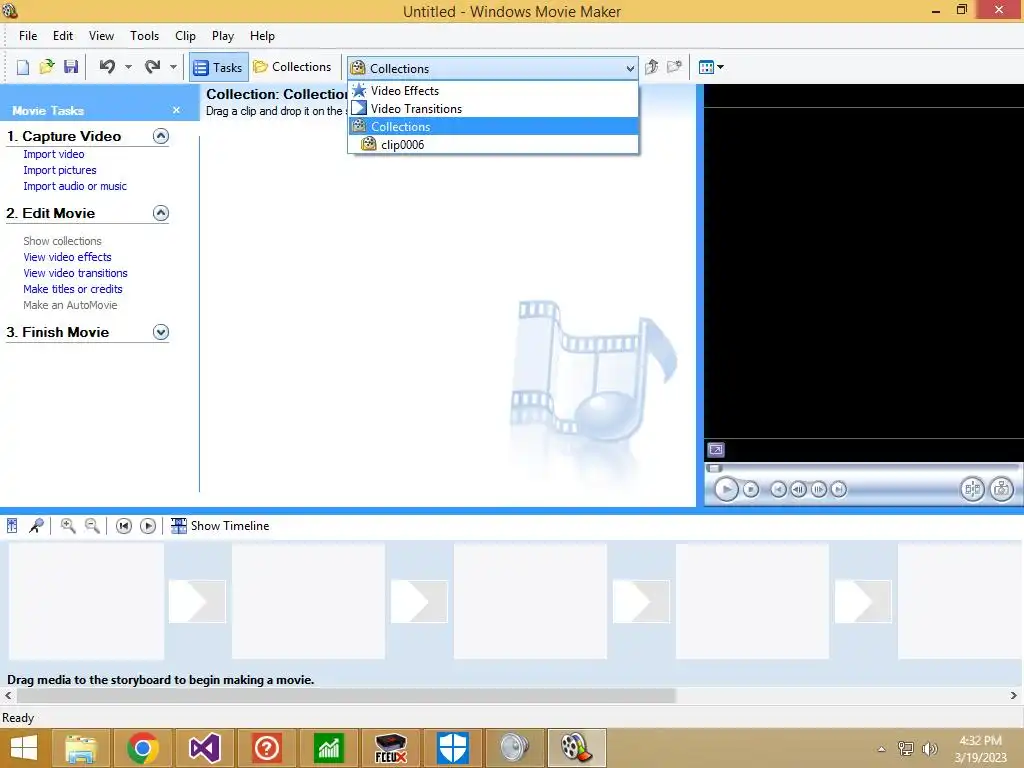Click the Import pictures link
This screenshot has height=768, width=1024.
(x=59, y=170)
